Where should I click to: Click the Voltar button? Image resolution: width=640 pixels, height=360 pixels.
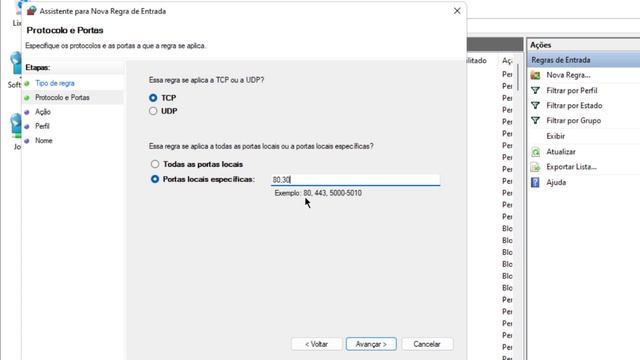(316, 344)
